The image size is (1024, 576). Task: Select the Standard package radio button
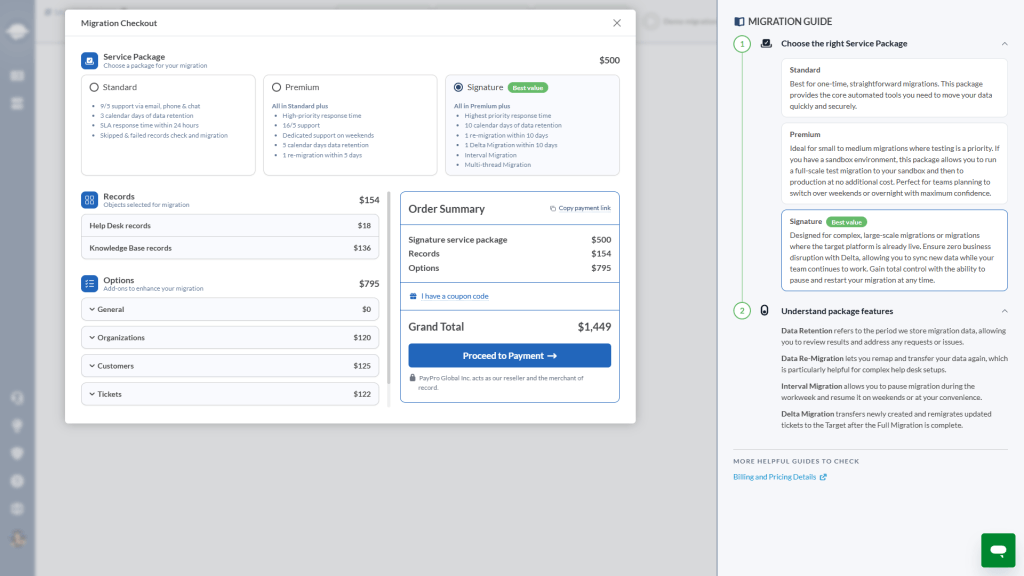coord(94,87)
